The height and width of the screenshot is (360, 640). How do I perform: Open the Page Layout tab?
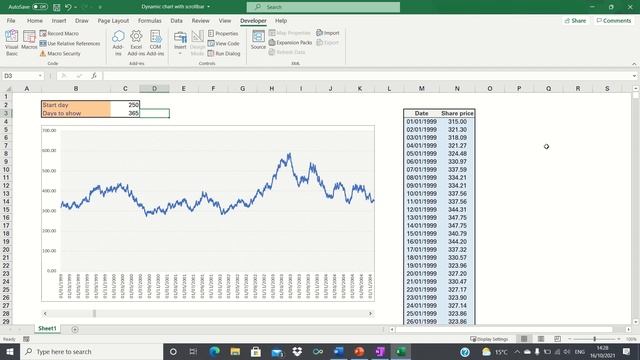[113, 20]
